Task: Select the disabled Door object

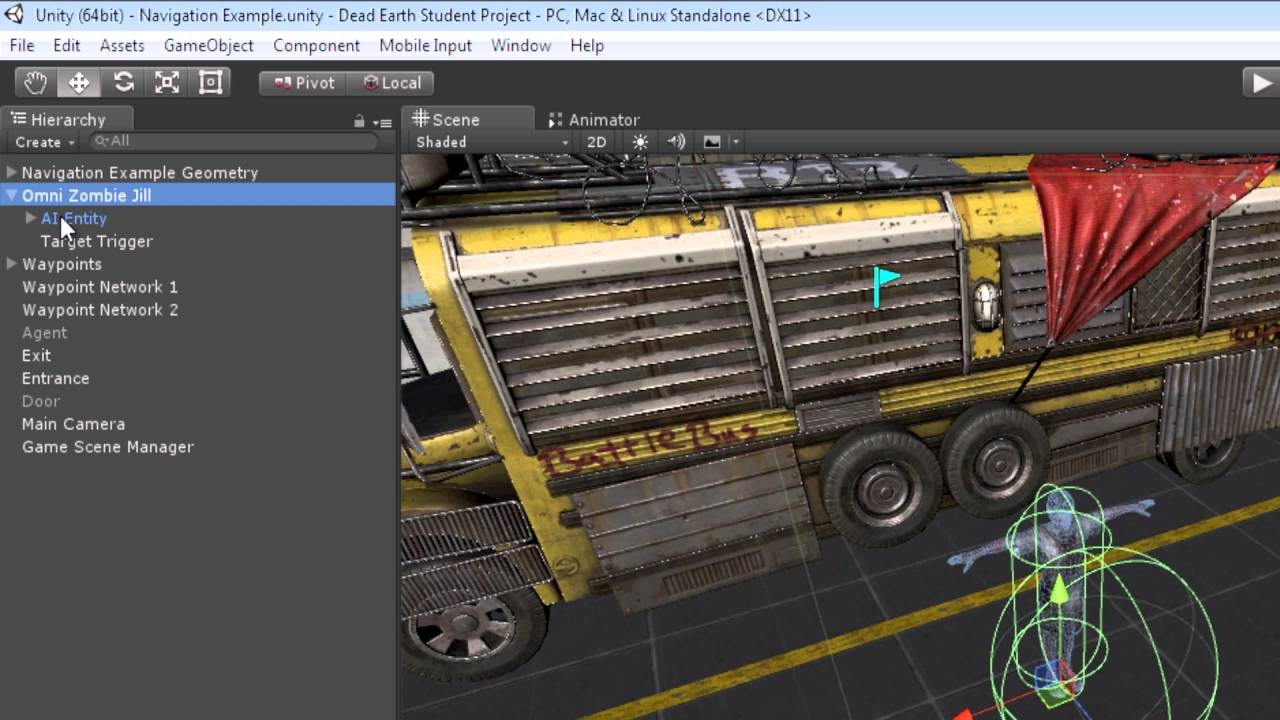Action: pos(41,401)
